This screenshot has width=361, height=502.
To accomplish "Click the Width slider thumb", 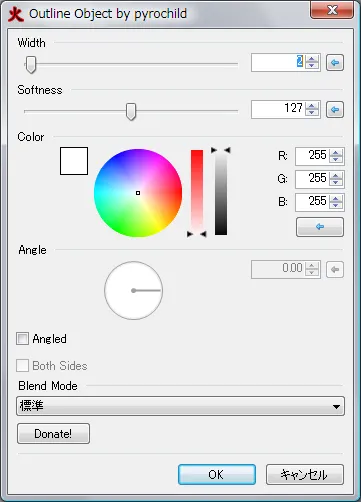I will point(31,64).
